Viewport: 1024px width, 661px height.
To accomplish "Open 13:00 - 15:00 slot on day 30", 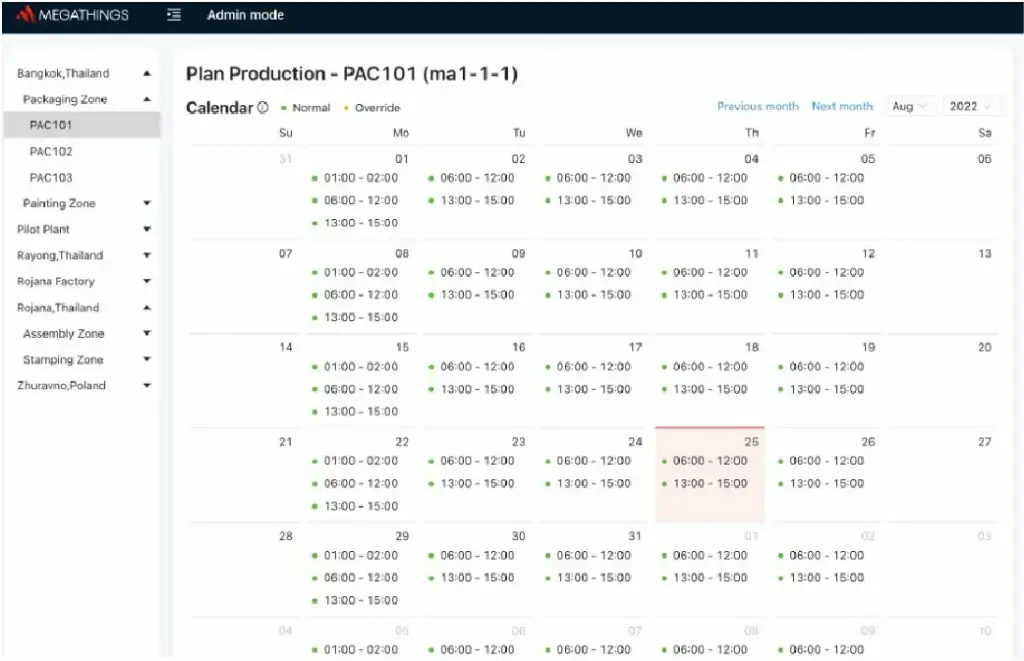I will (x=477, y=577).
